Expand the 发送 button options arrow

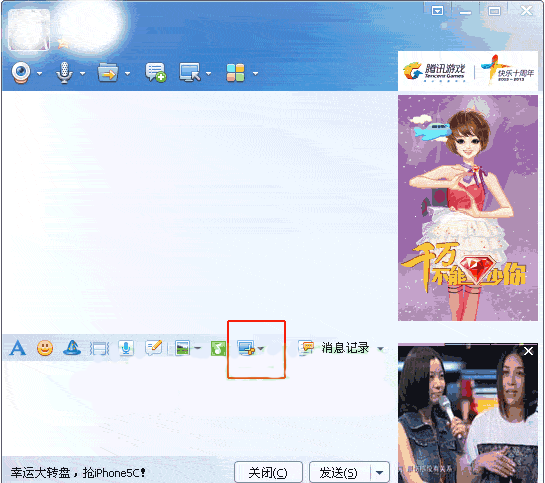tap(380, 473)
